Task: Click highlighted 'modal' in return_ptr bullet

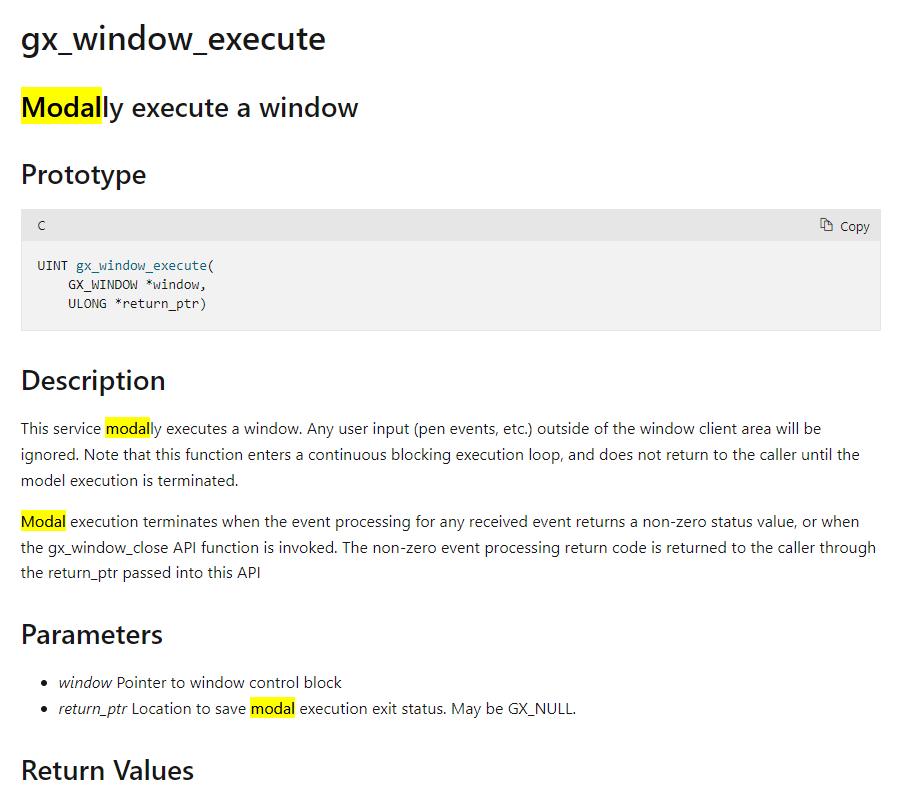Action: click(273, 708)
